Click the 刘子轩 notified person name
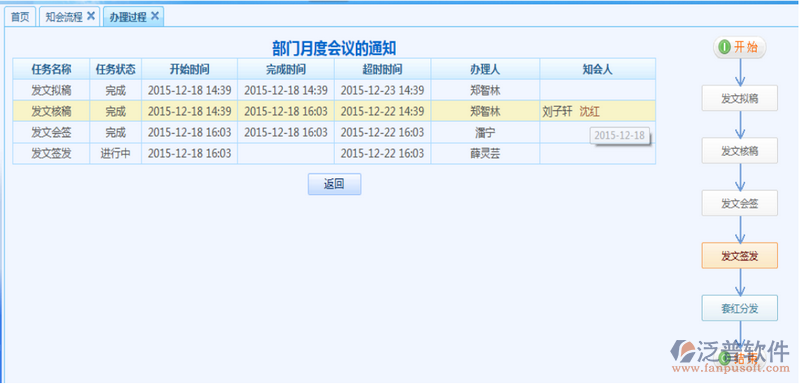 click(x=558, y=112)
